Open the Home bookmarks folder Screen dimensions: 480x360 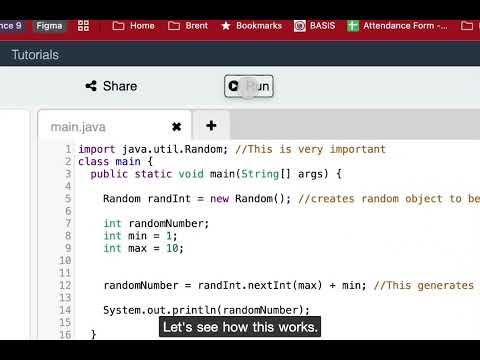click(x=133, y=26)
